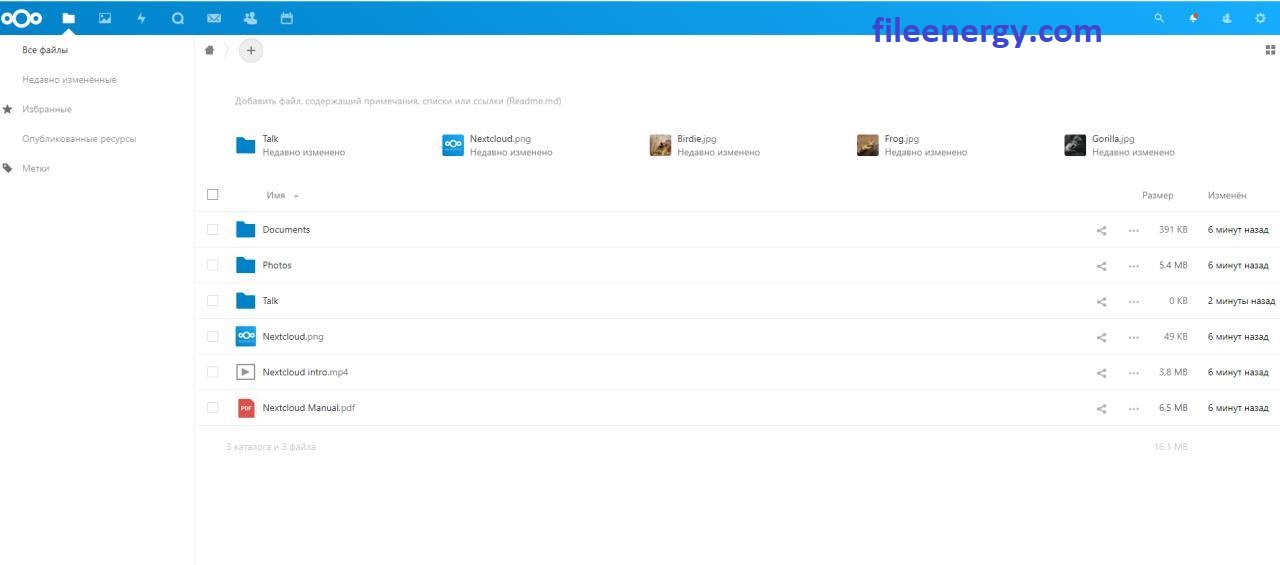Viewport: 1280px width, 565px height.
Task: Tick the checkbox for Nextcloud intro.mp4
Action: coord(212,372)
